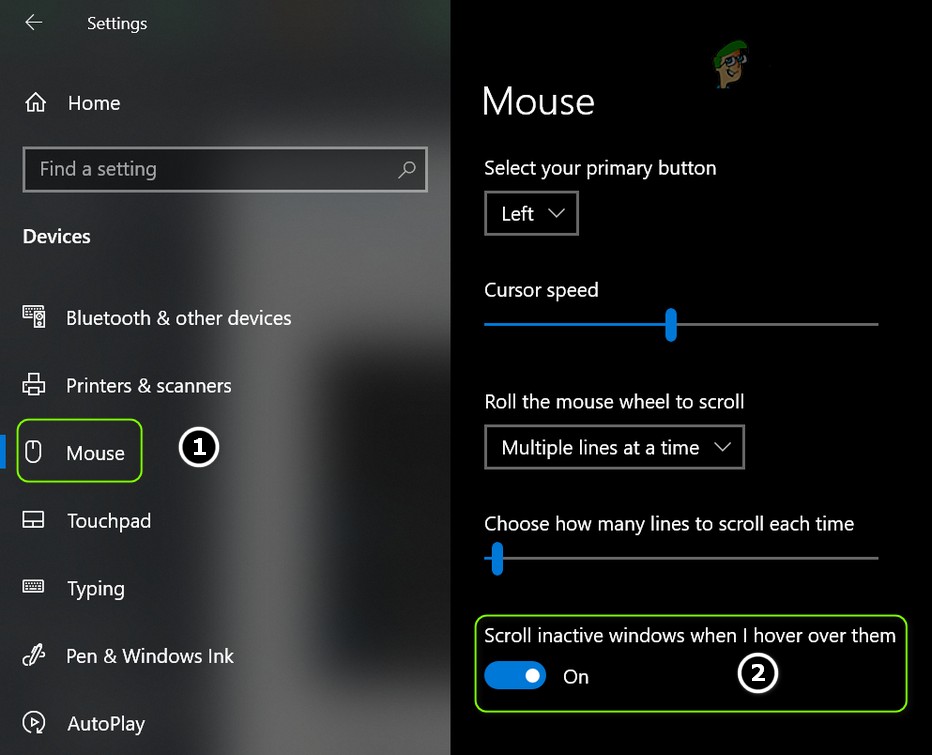
Task: Navigate back using the back button
Action: pyautogui.click(x=33, y=22)
